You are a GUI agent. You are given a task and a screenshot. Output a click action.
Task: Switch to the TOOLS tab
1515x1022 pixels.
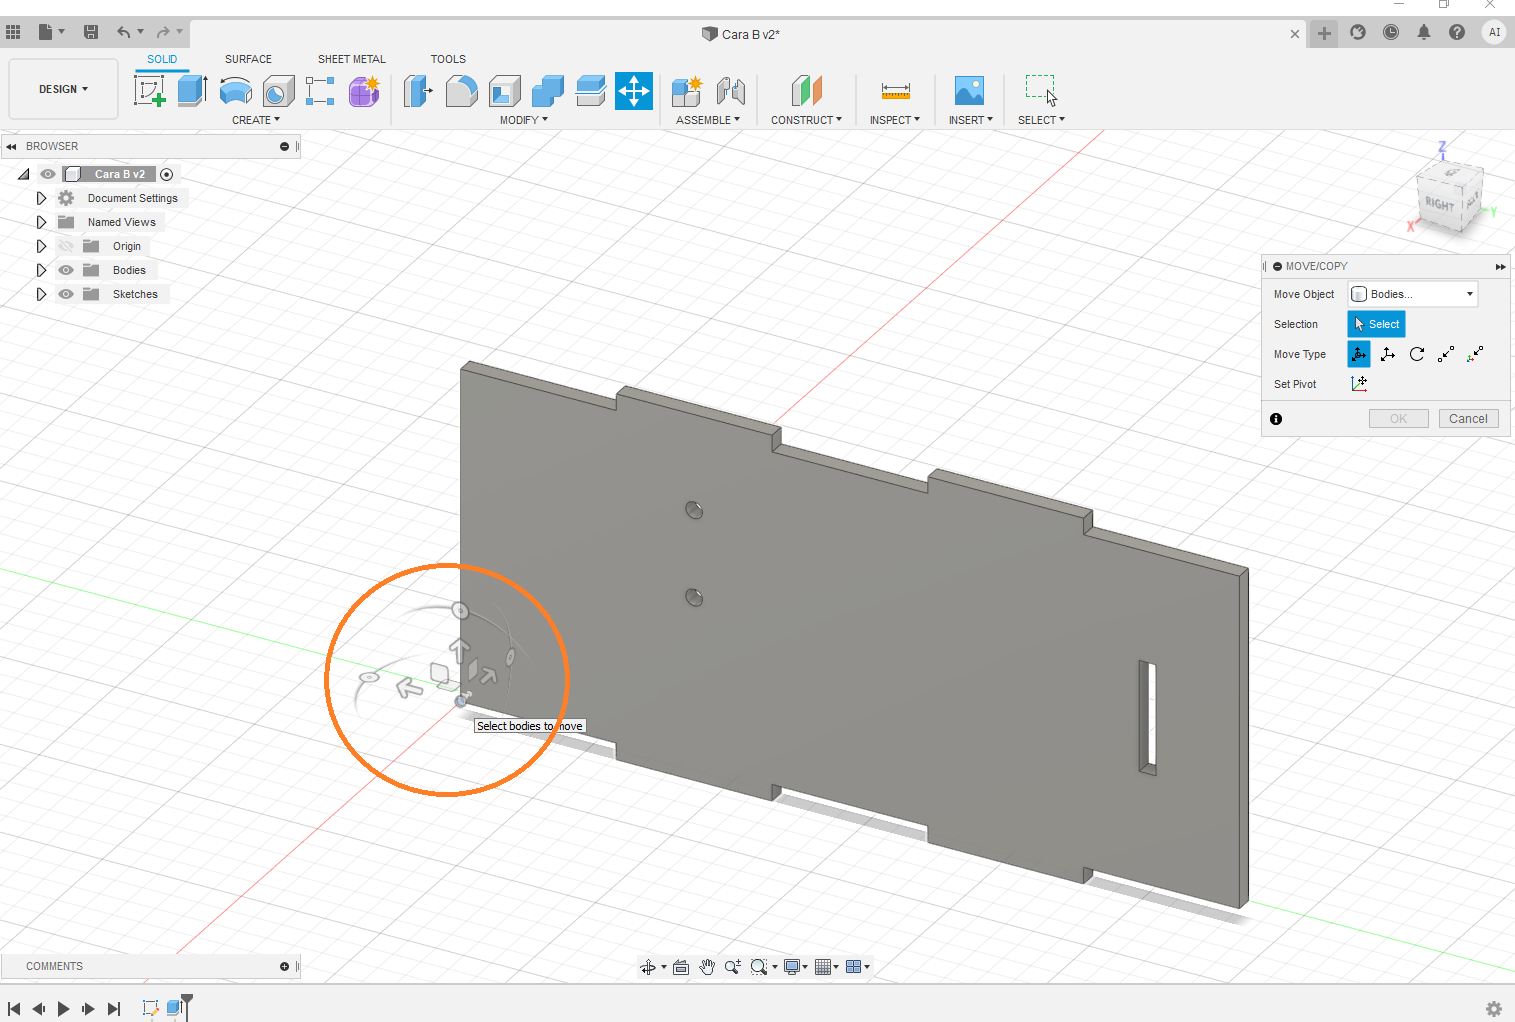pos(448,59)
